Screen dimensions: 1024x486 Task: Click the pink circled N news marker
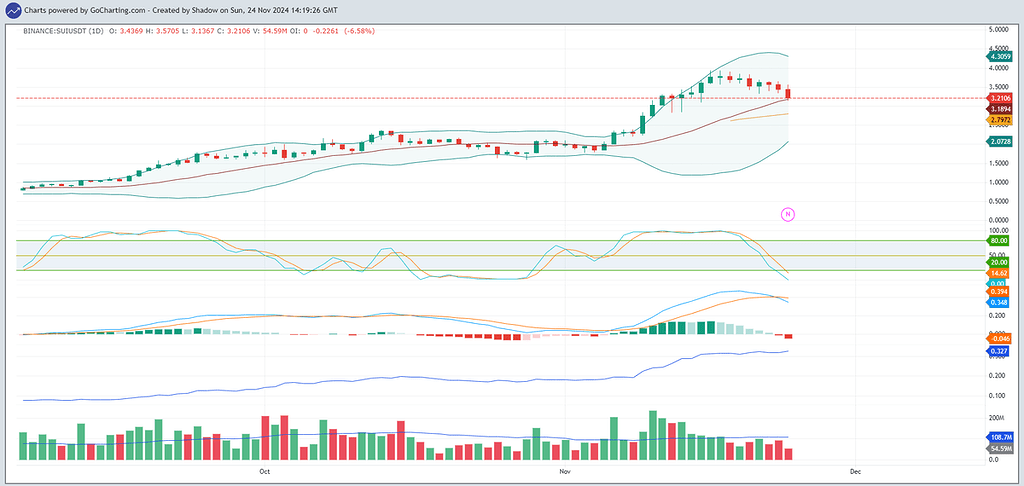787,214
